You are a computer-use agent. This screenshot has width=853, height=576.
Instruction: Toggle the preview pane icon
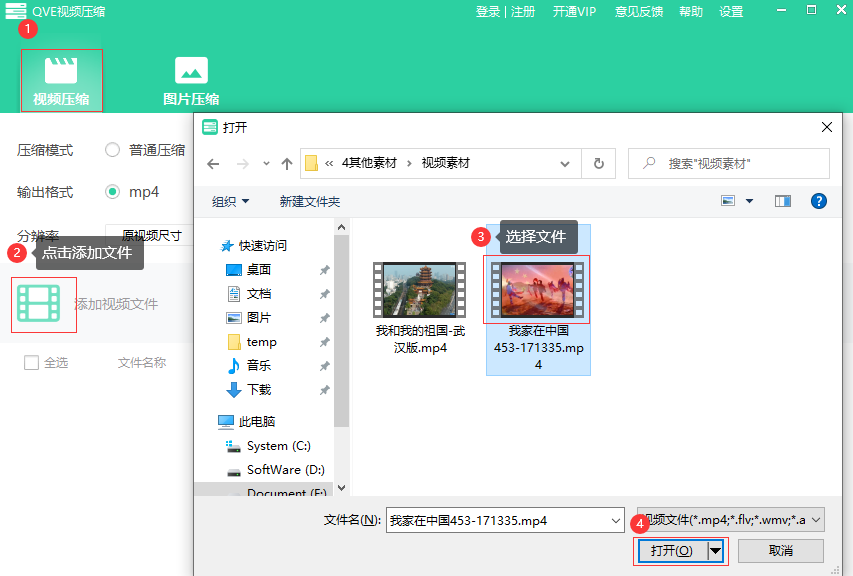point(783,201)
